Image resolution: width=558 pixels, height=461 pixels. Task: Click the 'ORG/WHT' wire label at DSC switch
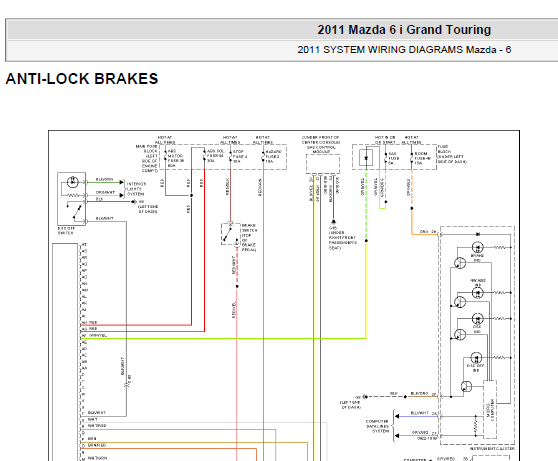105,192
